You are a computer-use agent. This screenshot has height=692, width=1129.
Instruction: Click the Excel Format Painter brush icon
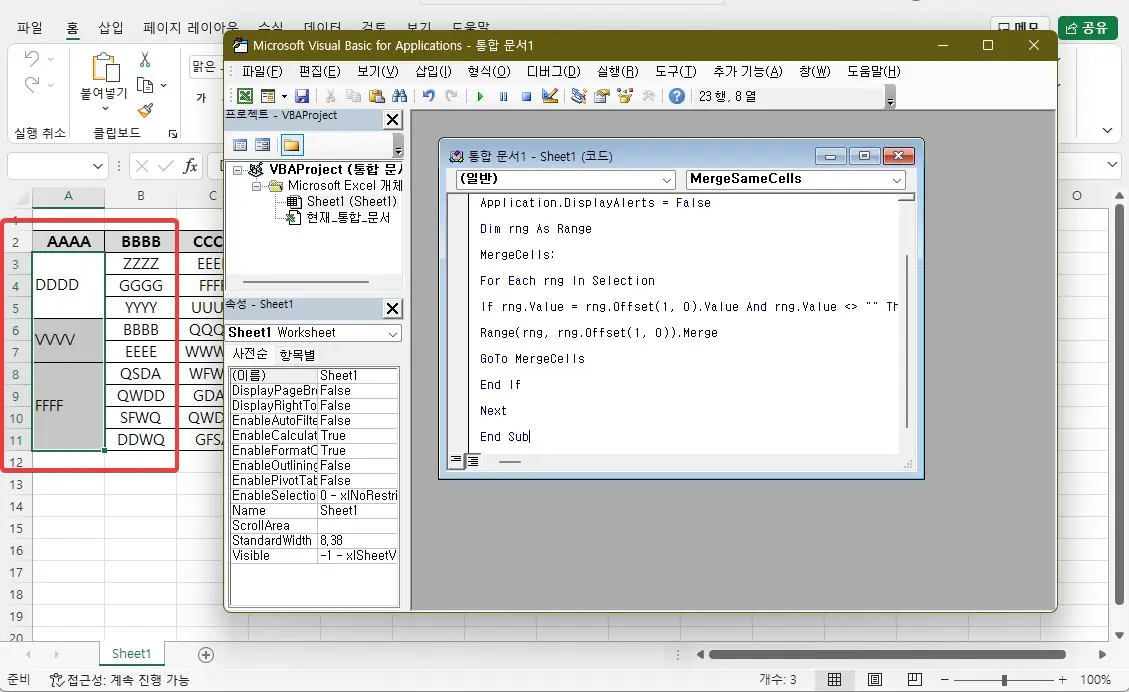coord(145,110)
